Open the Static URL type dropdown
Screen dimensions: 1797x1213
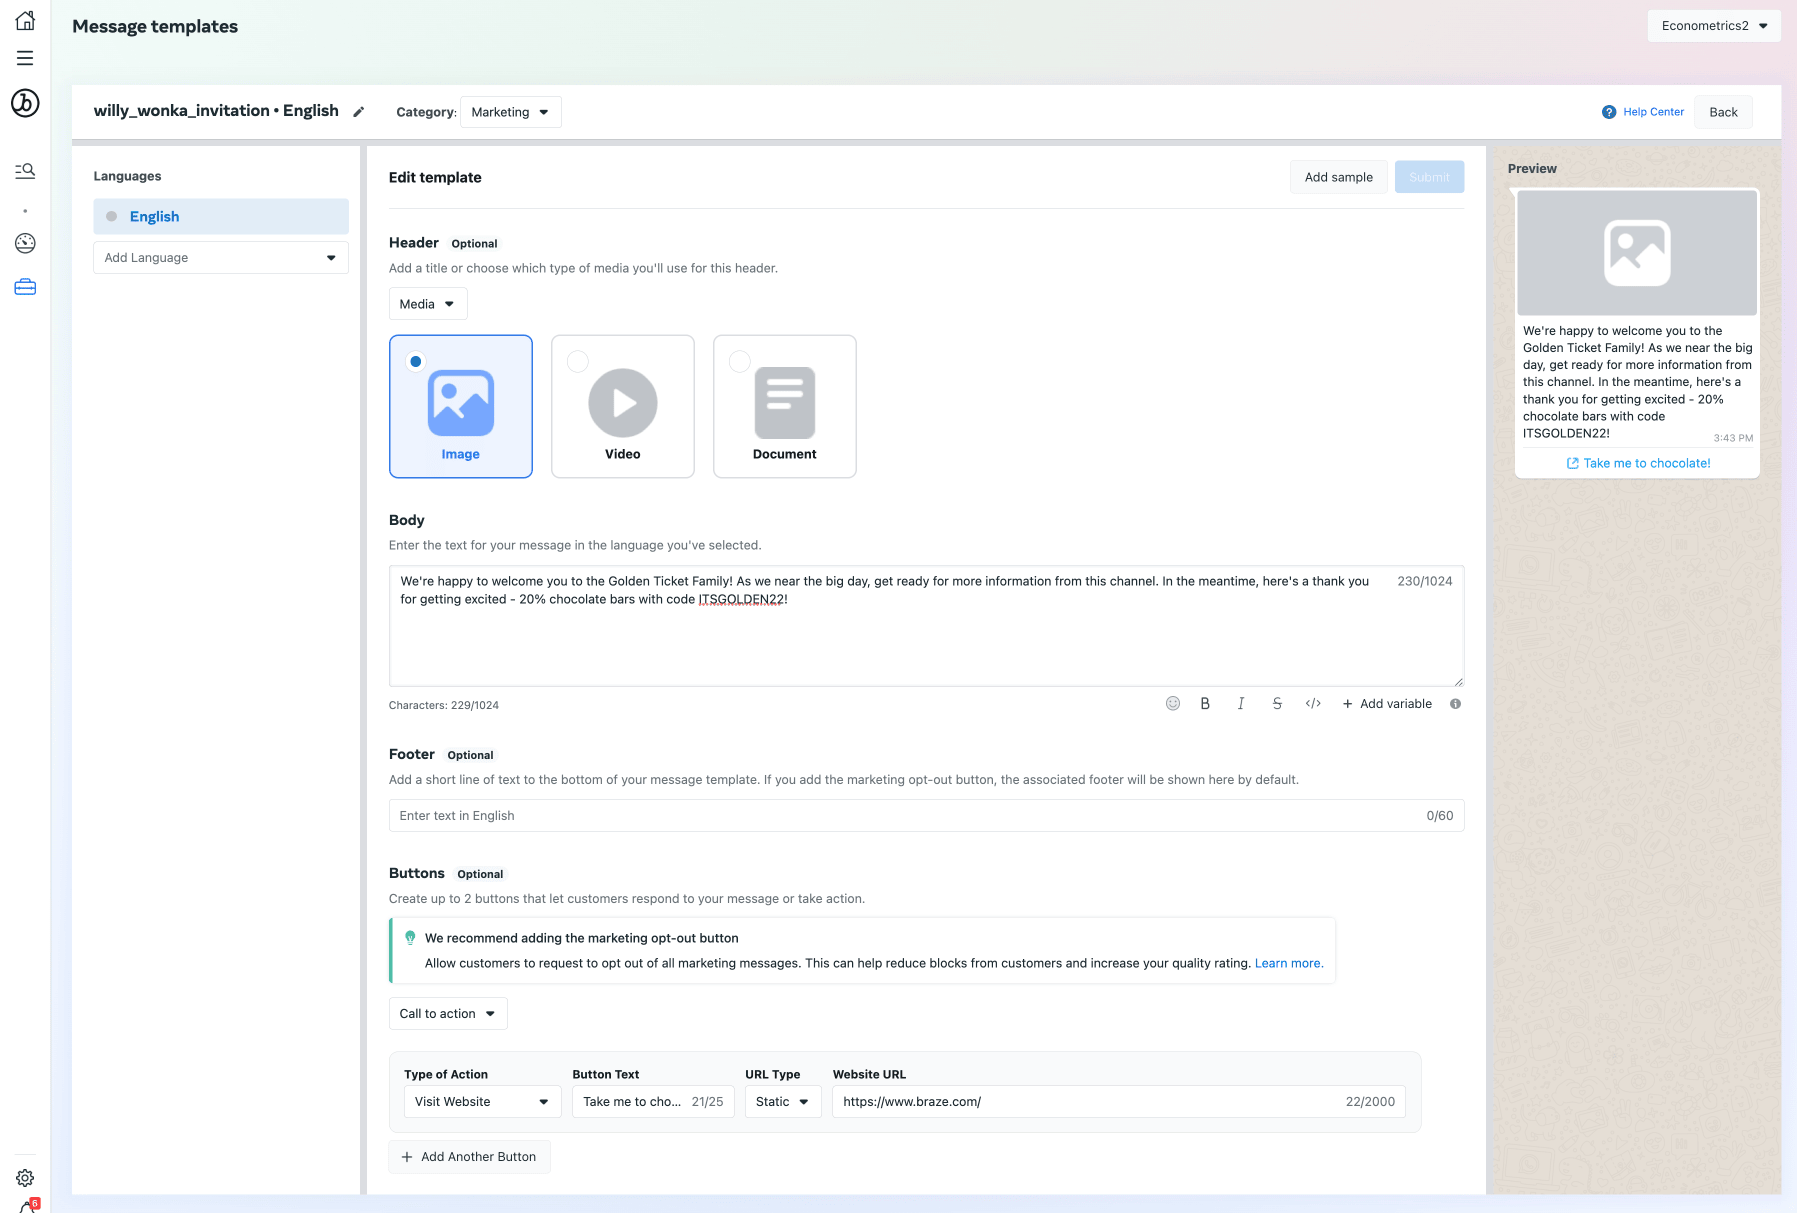click(783, 1102)
